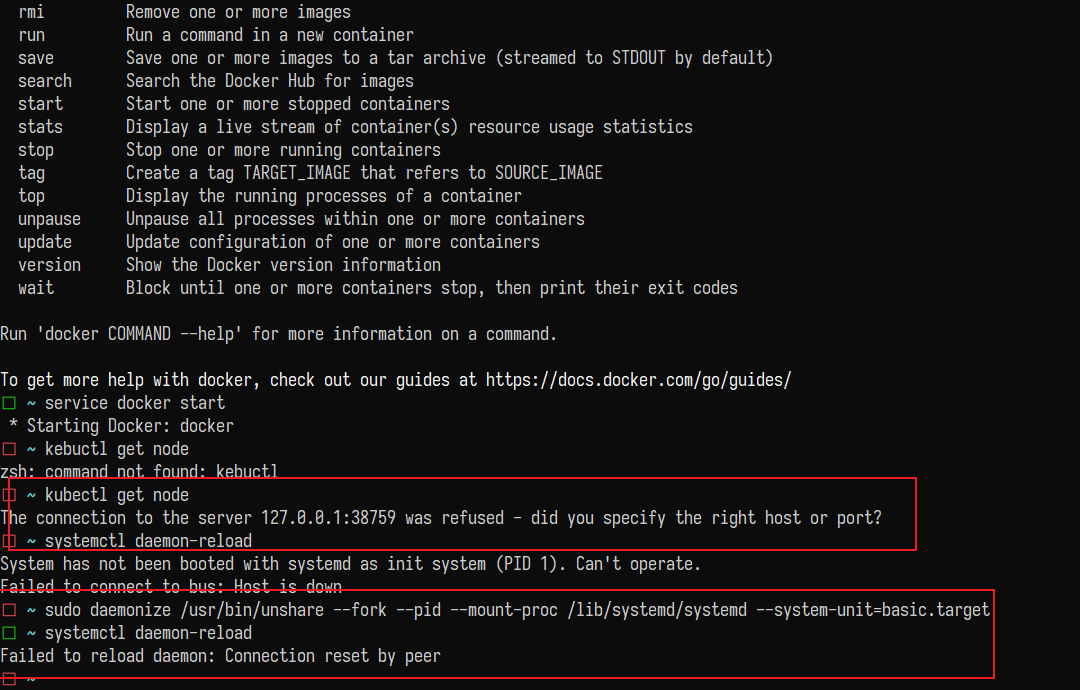
Task: Click inside the lower red annotation box
Action: 500,632
